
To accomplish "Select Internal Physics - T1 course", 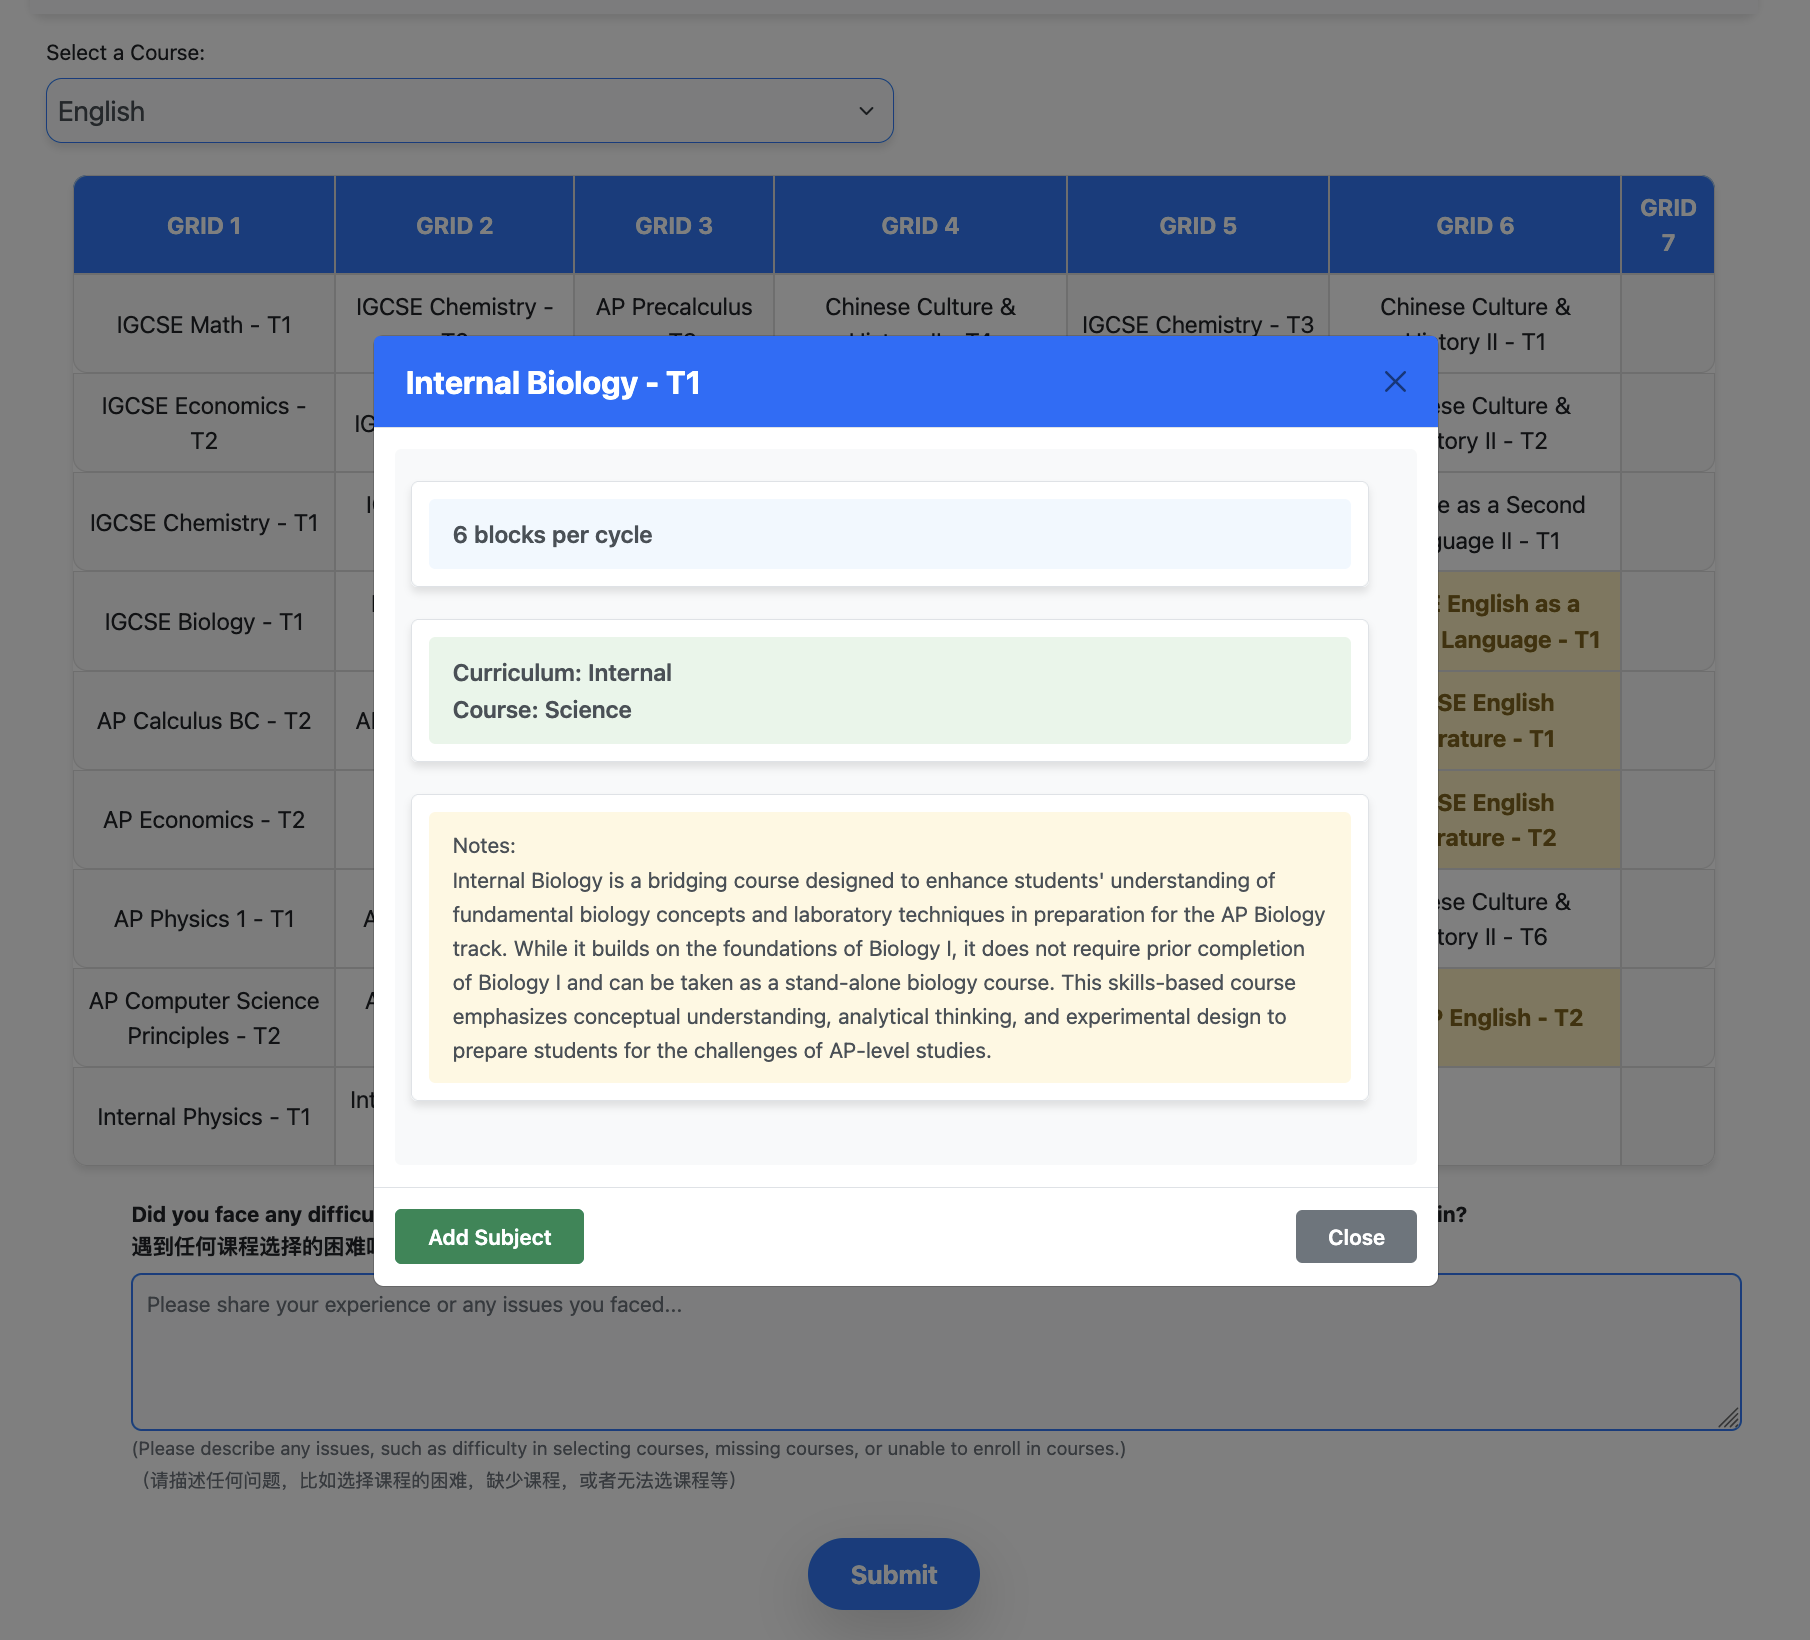I will (x=203, y=1116).
